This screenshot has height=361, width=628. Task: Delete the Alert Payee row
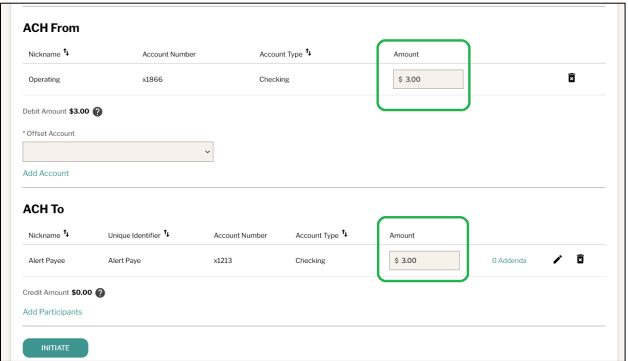(x=580, y=259)
